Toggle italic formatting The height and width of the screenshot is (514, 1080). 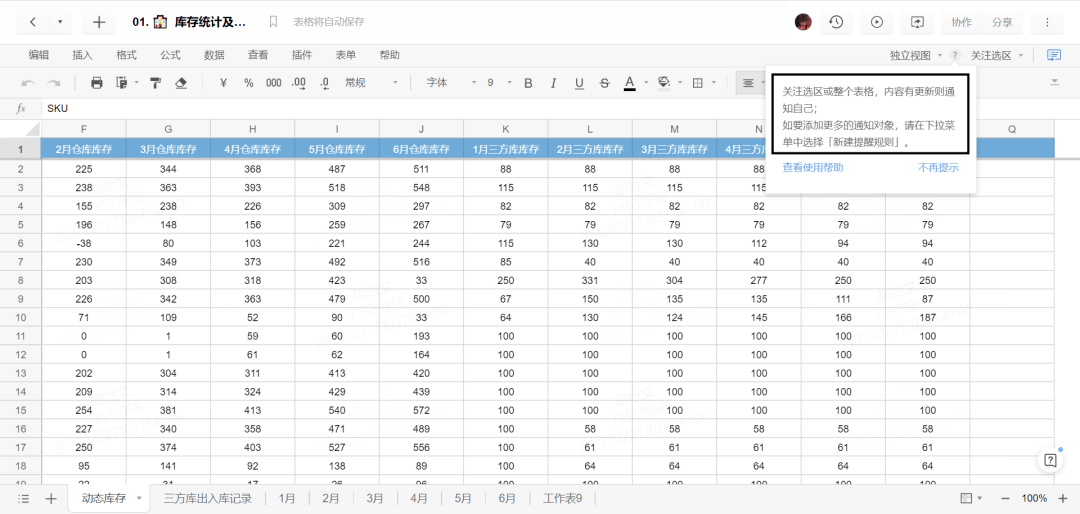553,83
